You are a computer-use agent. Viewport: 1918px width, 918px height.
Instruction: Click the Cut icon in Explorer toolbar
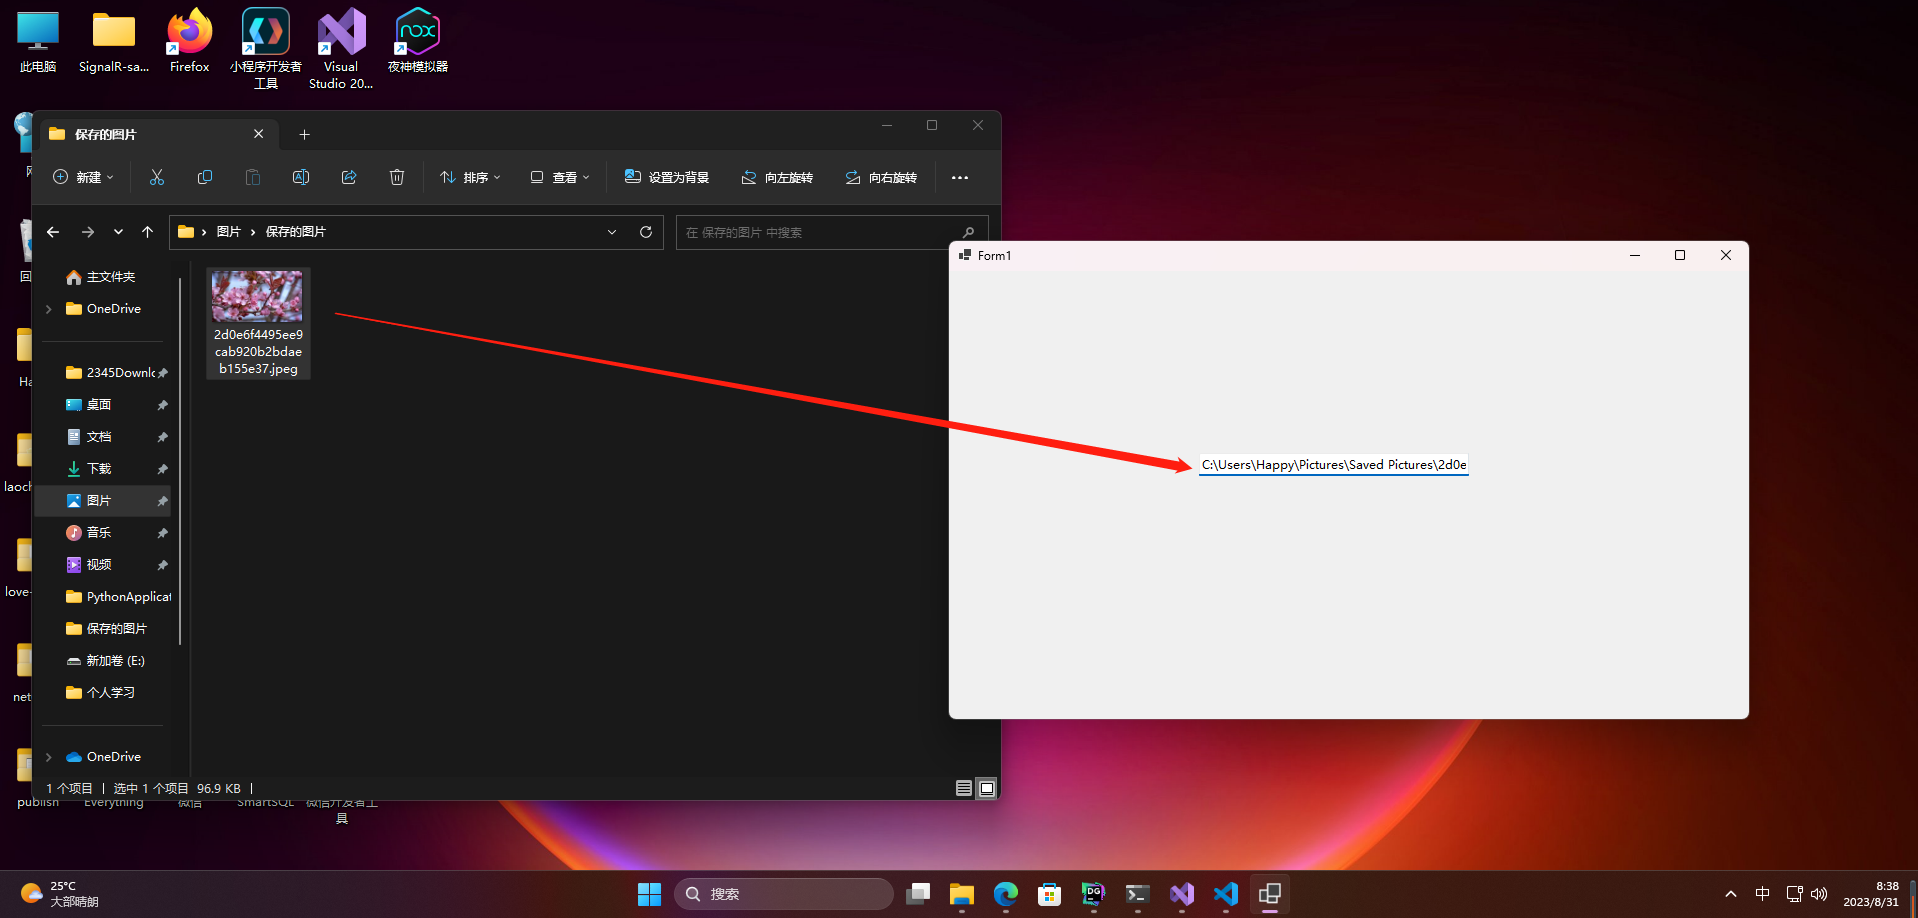(x=157, y=177)
